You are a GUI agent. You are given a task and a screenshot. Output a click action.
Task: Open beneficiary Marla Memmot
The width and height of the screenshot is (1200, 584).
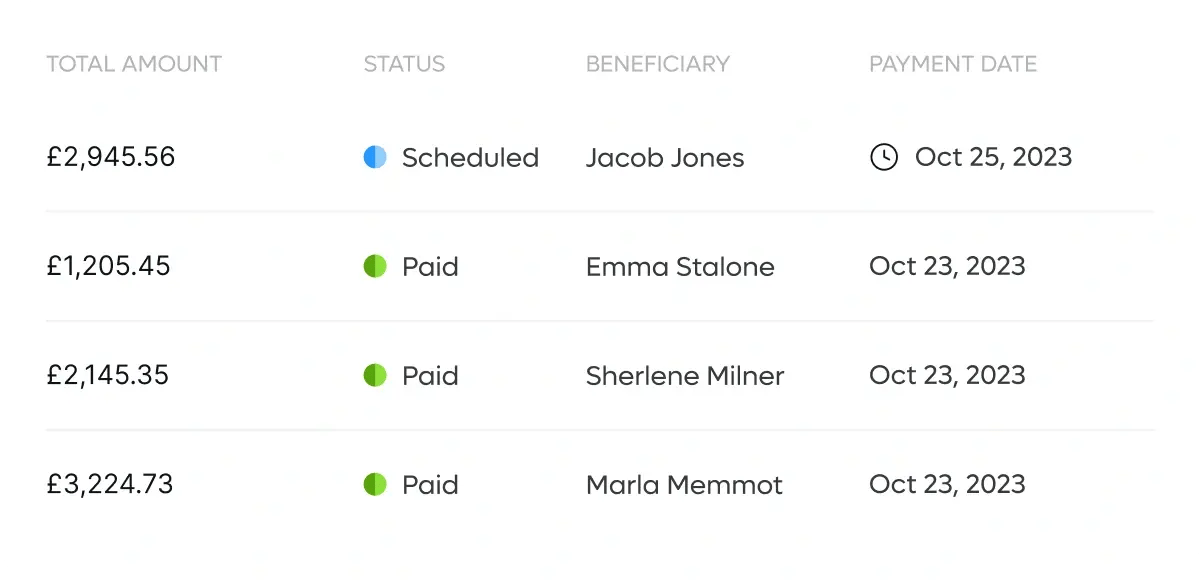click(684, 485)
